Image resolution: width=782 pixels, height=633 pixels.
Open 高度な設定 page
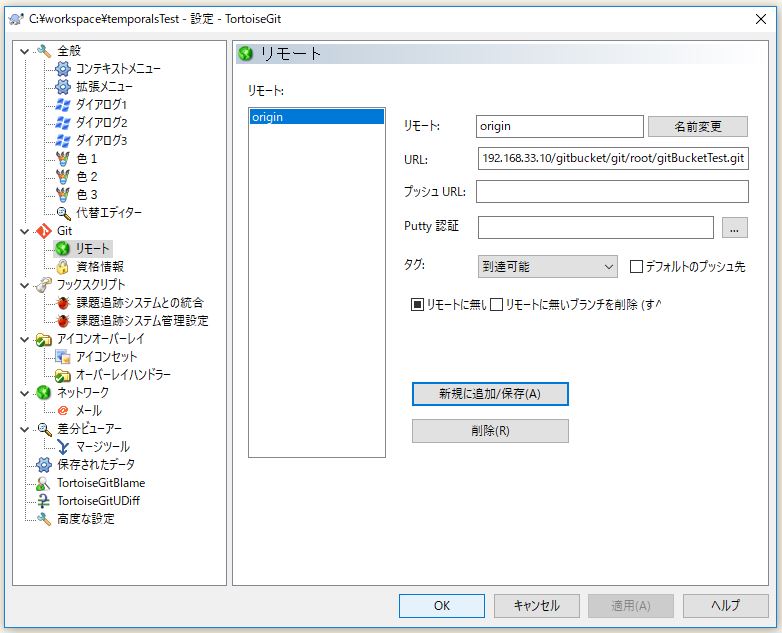pos(86,519)
